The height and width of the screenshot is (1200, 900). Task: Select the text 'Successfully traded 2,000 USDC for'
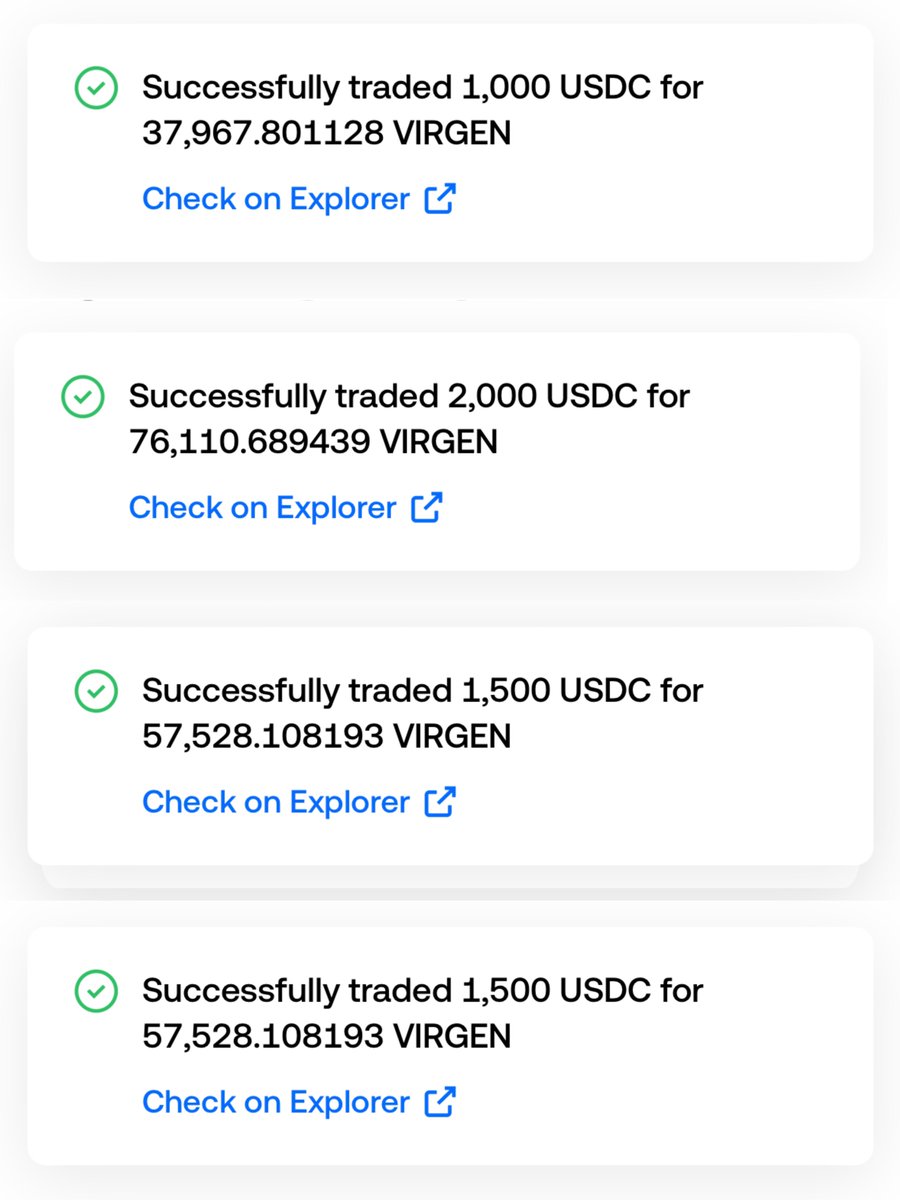(x=410, y=396)
